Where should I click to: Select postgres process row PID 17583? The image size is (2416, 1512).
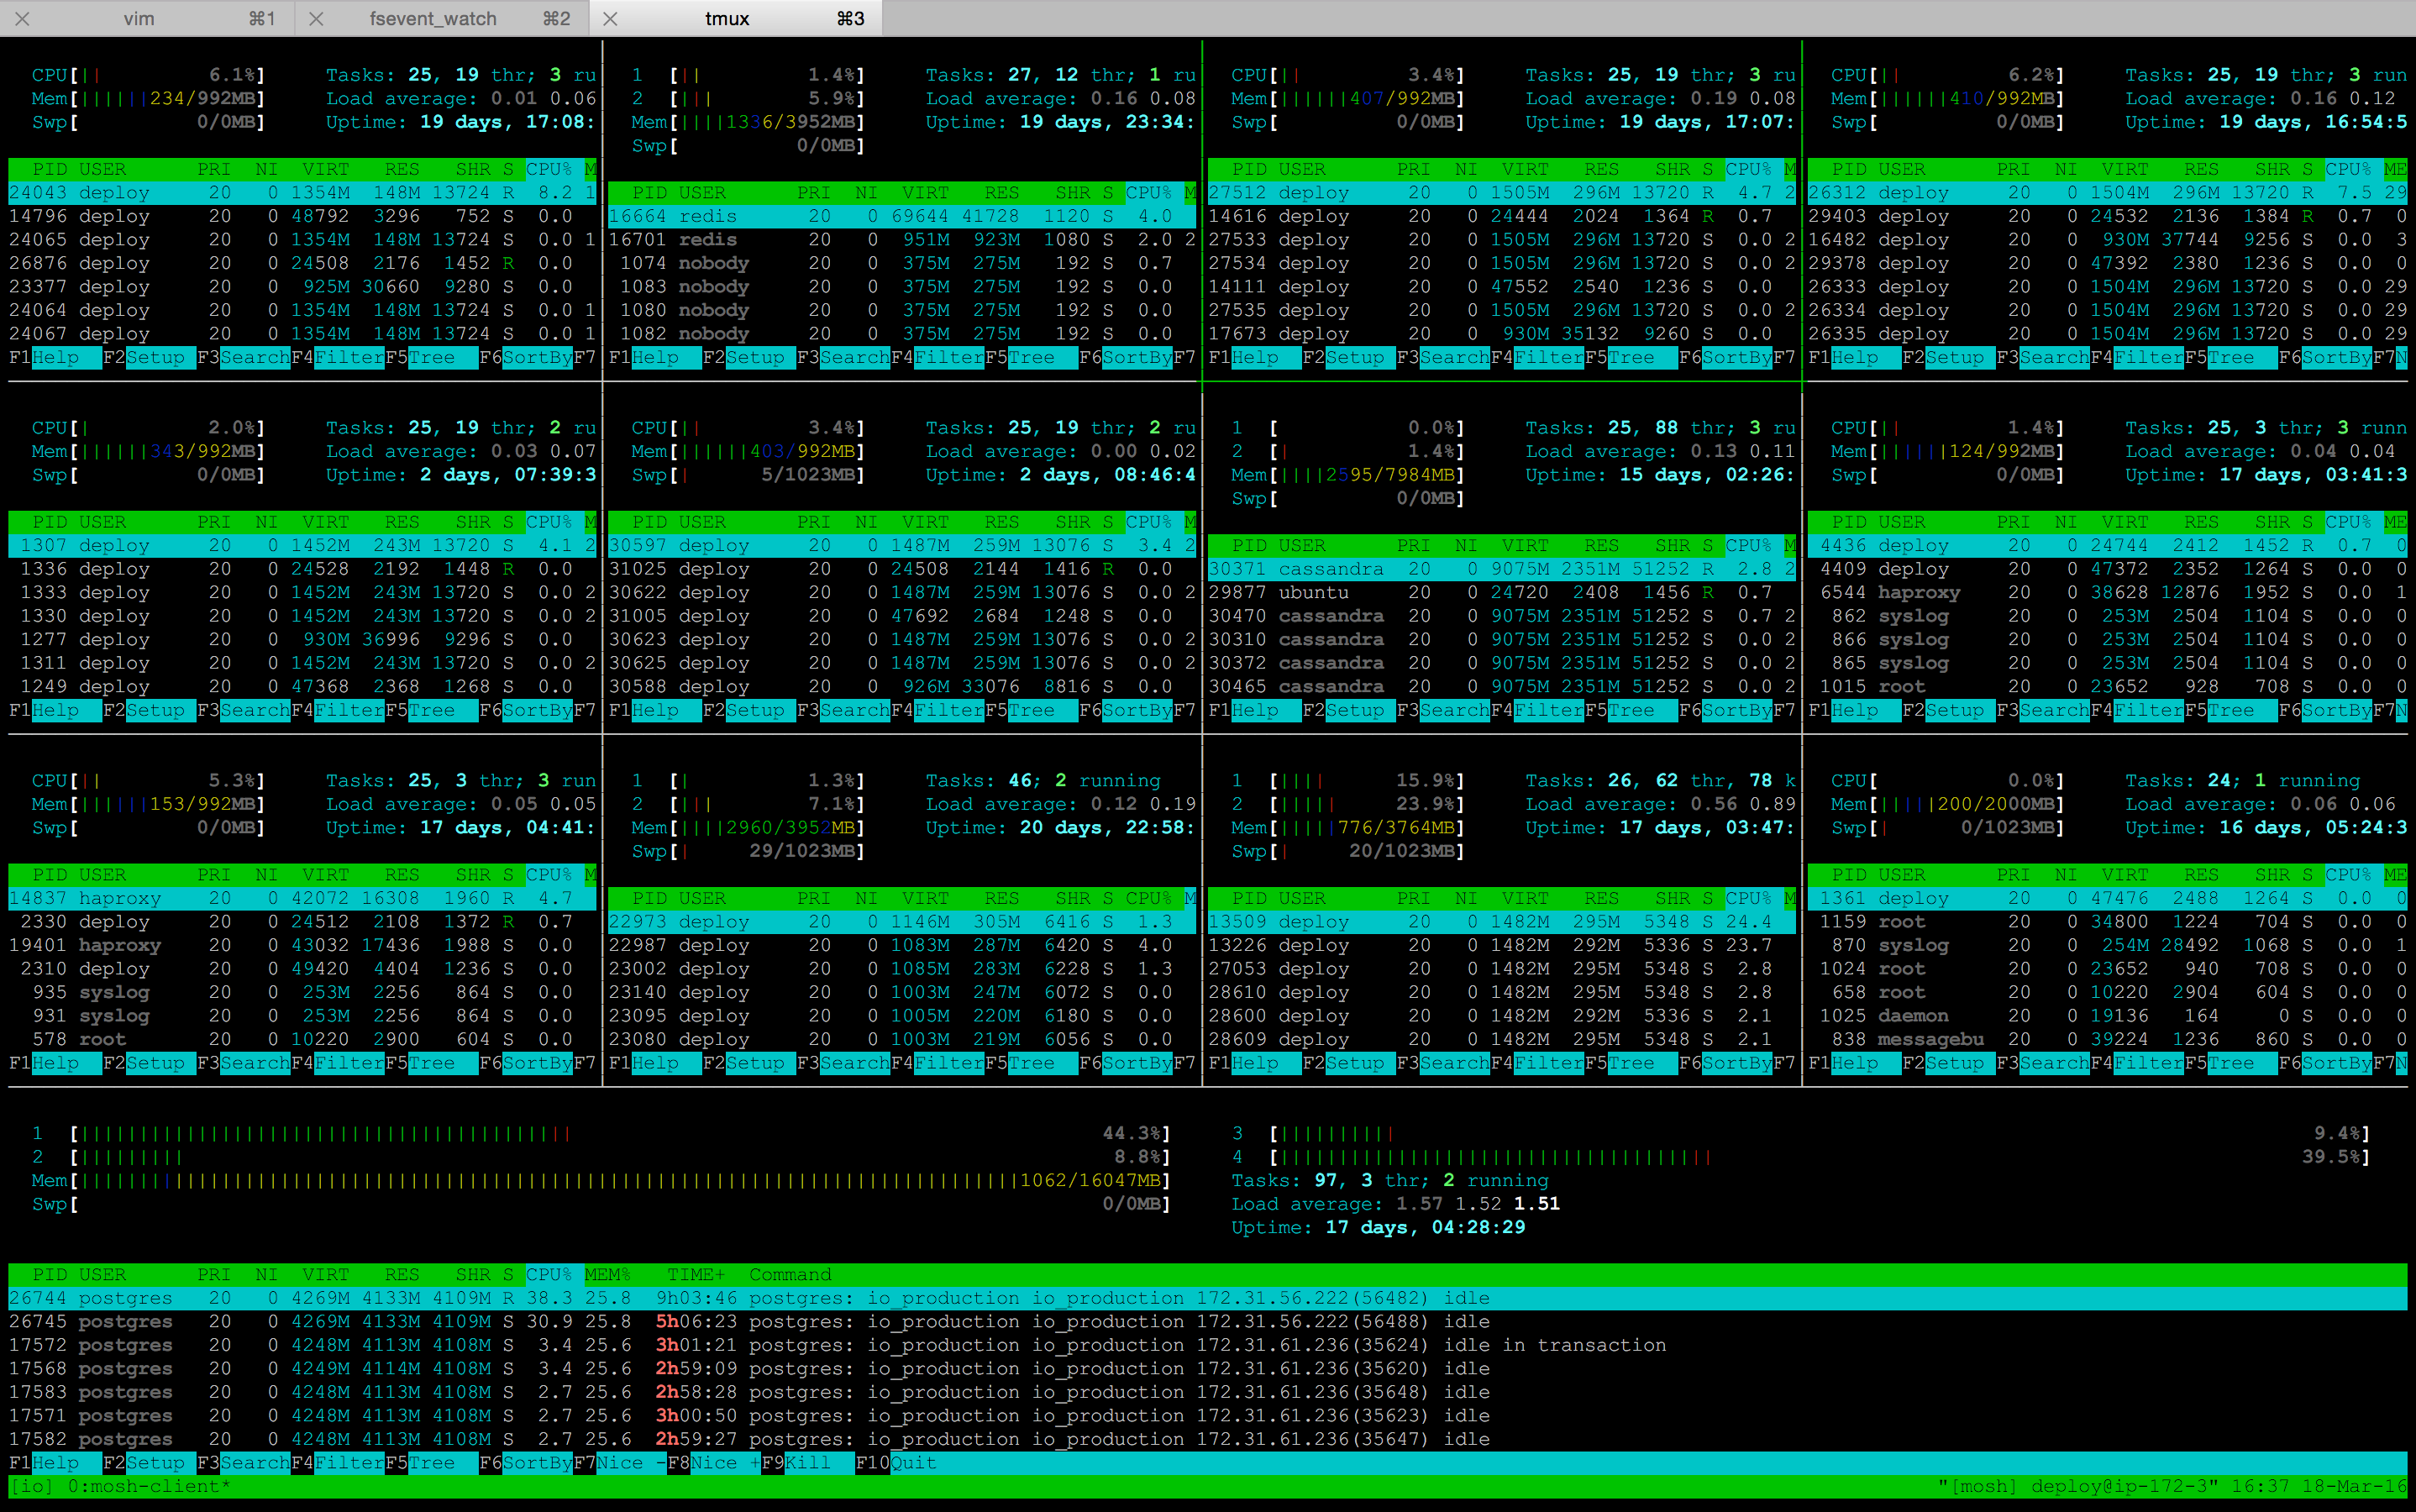(1207, 1392)
